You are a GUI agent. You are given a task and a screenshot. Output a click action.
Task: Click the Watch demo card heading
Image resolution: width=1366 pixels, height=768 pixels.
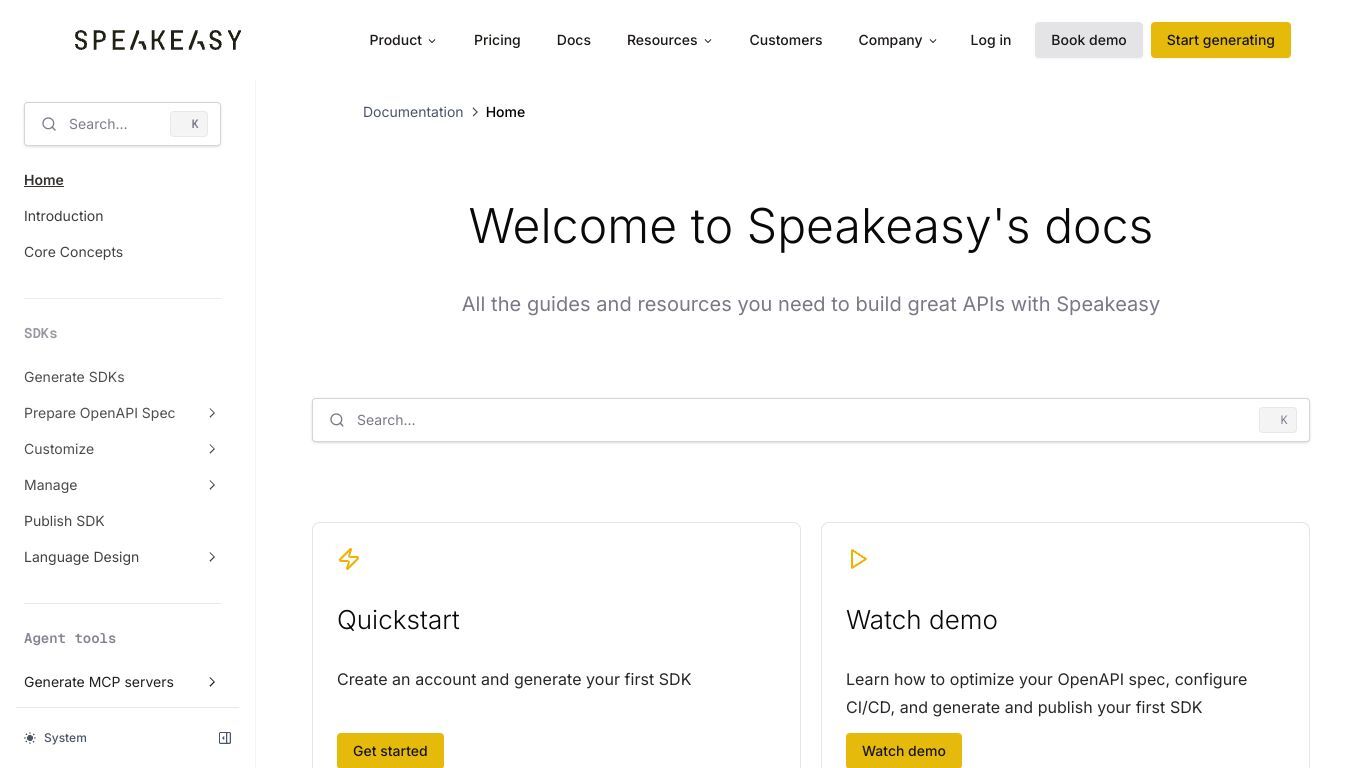921,620
